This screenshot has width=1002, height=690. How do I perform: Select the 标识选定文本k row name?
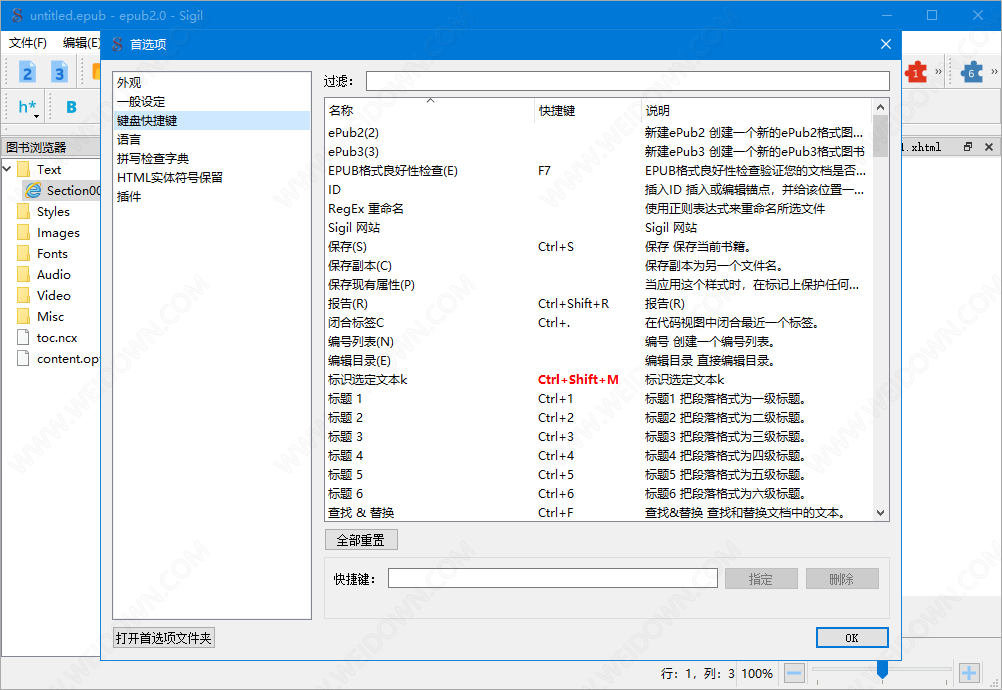(367, 380)
